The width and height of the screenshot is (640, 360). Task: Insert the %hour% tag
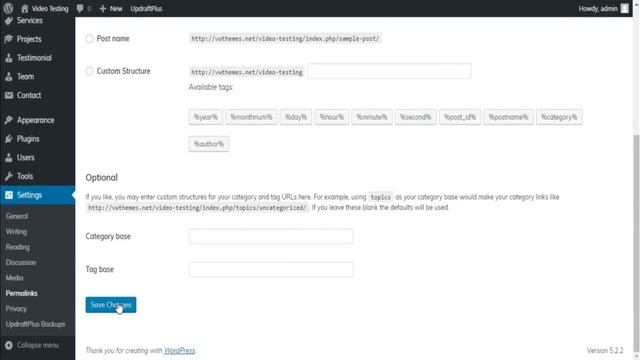click(331, 117)
